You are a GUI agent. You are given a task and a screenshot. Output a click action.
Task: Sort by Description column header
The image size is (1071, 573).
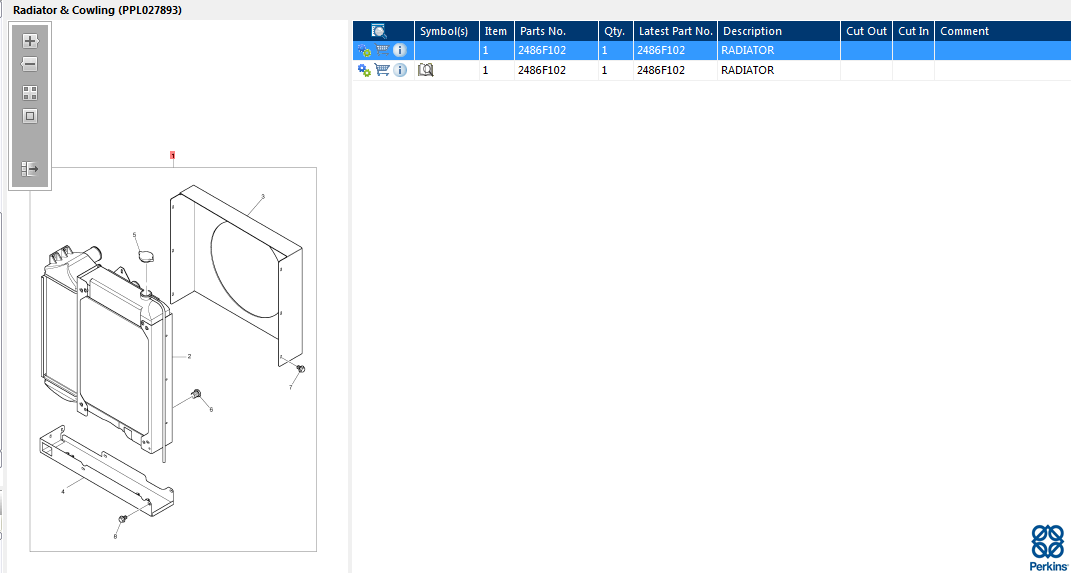[779, 31]
